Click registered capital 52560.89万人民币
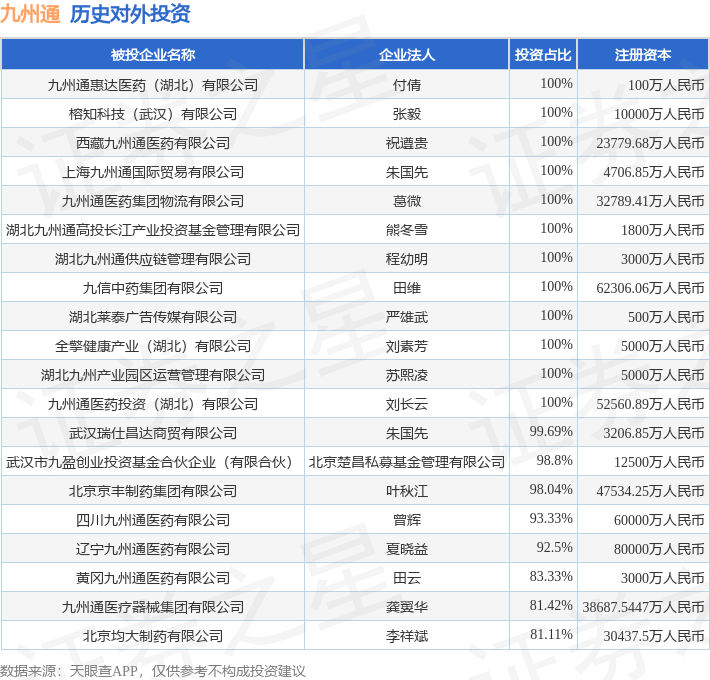The width and height of the screenshot is (710, 680). [x=650, y=404]
